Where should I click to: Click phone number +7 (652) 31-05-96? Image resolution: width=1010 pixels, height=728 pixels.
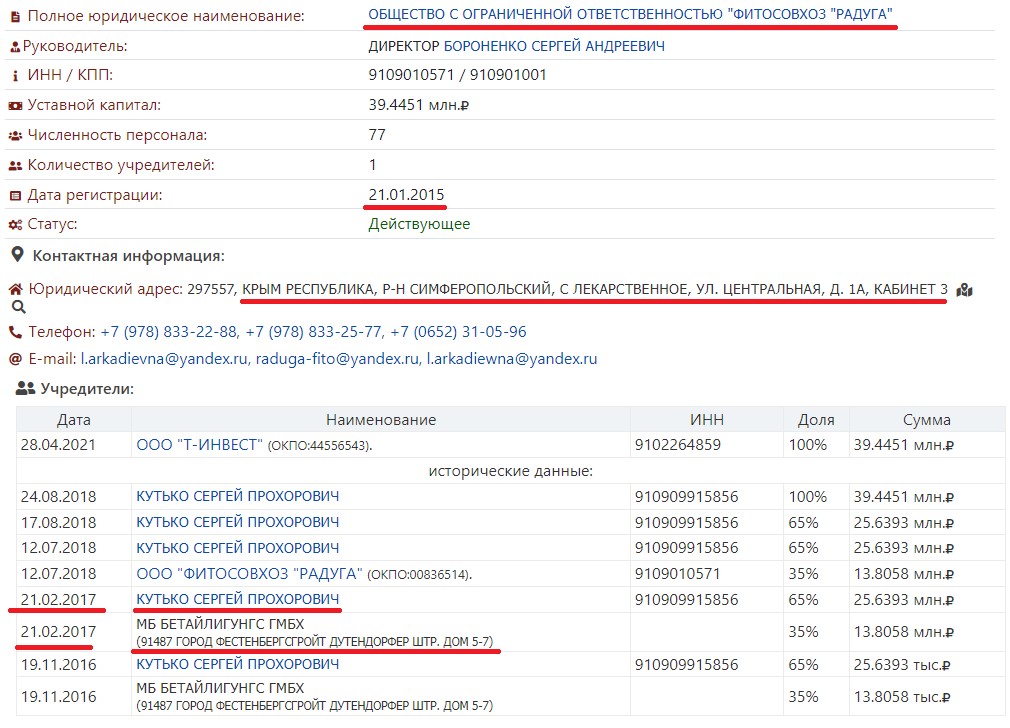click(458, 332)
